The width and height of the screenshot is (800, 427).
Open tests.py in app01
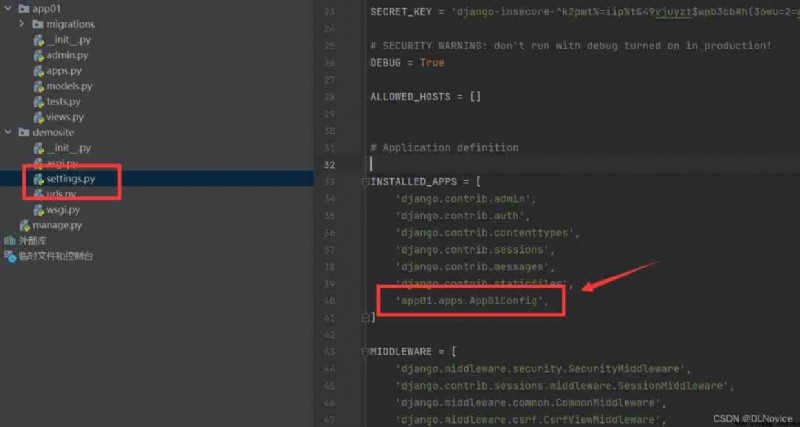(64, 102)
